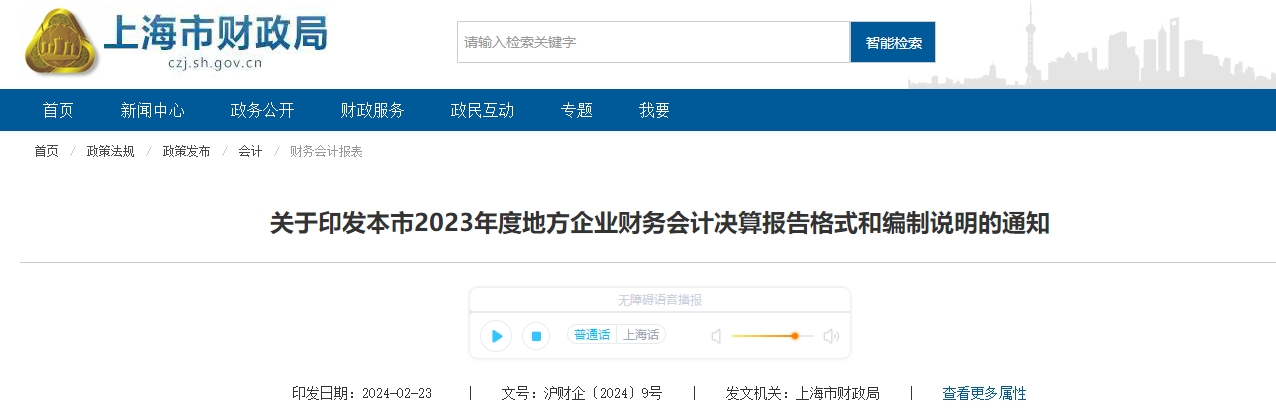1276x410 pixels.
Task: Go to 会计 in the breadcrumb
Action: [x=250, y=151]
